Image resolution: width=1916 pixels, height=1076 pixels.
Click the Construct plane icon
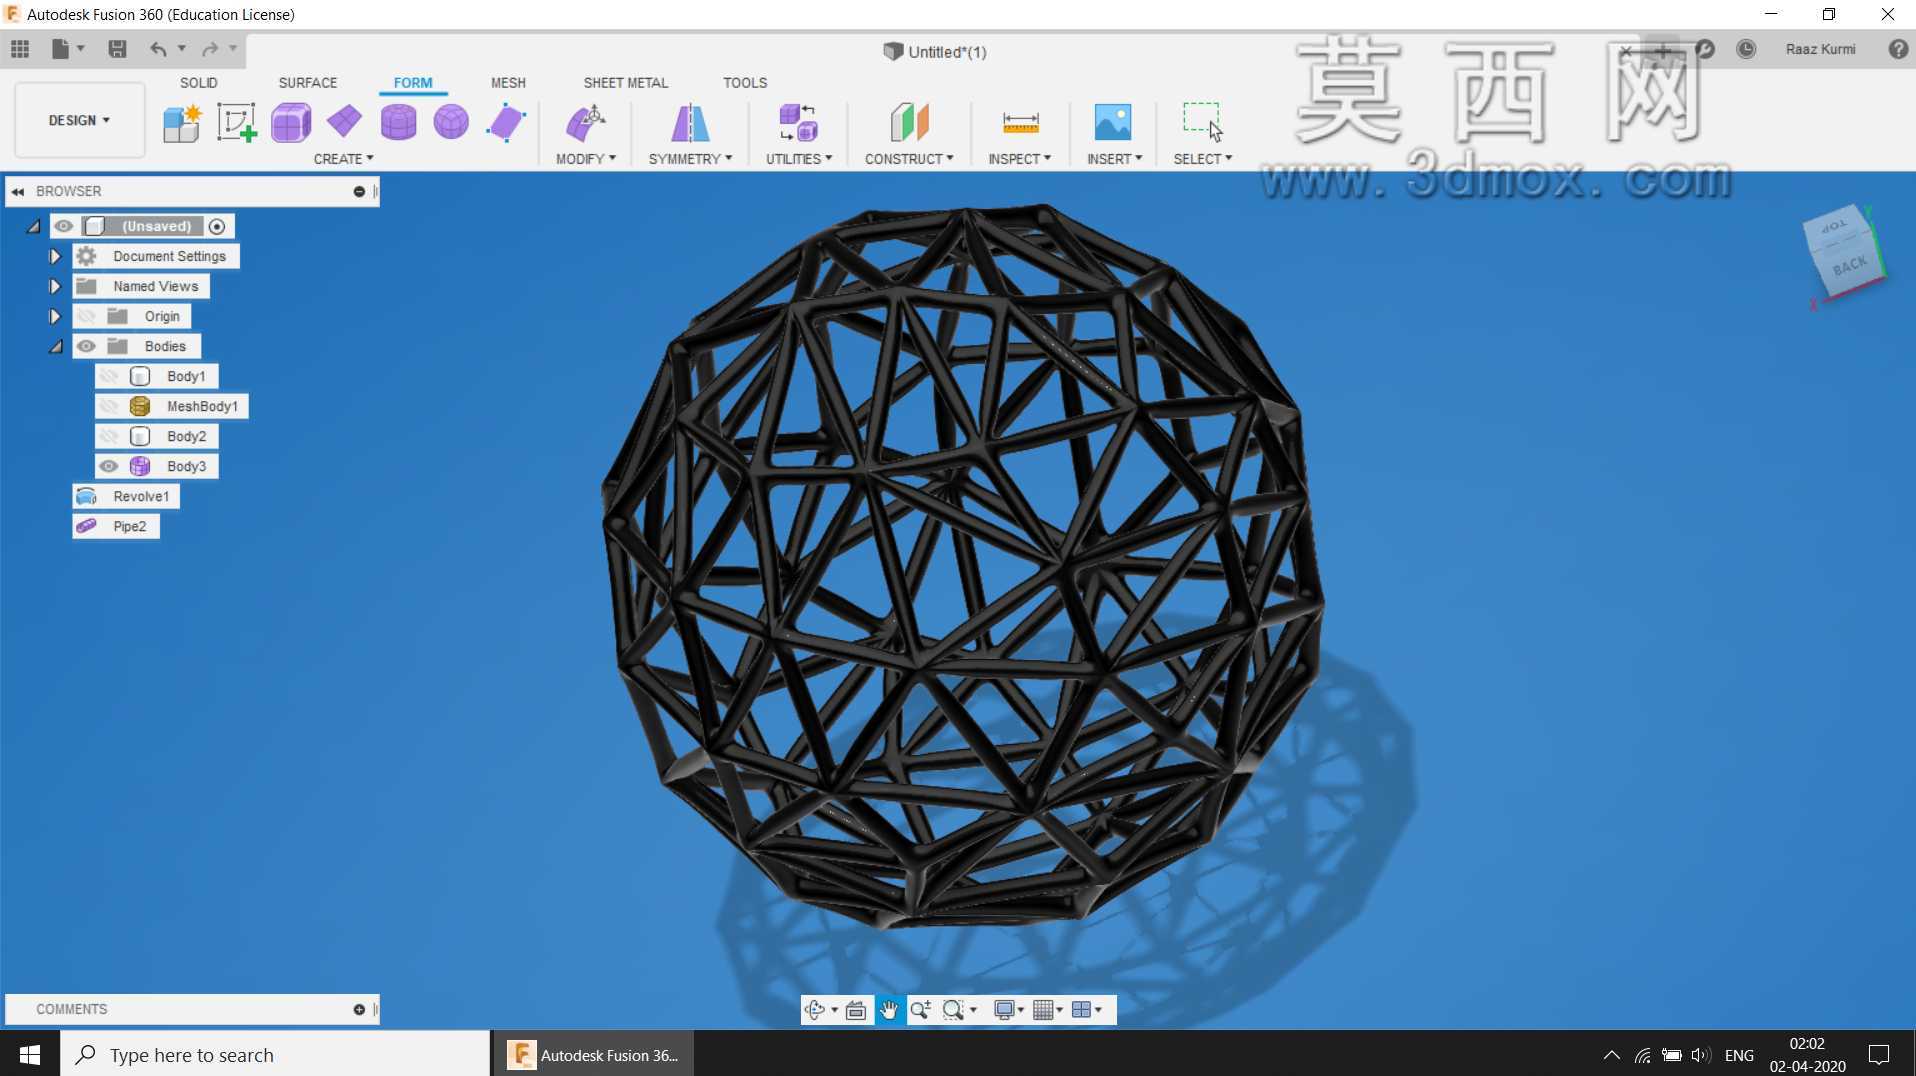[x=909, y=123]
